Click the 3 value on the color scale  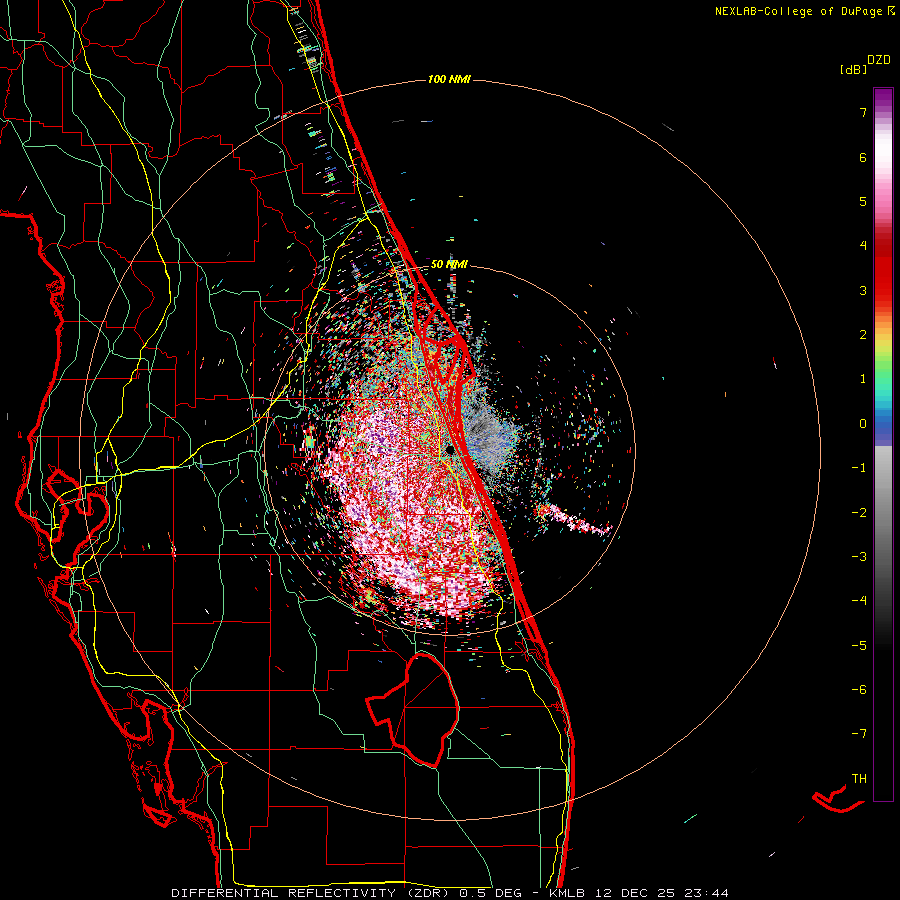click(x=863, y=290)
